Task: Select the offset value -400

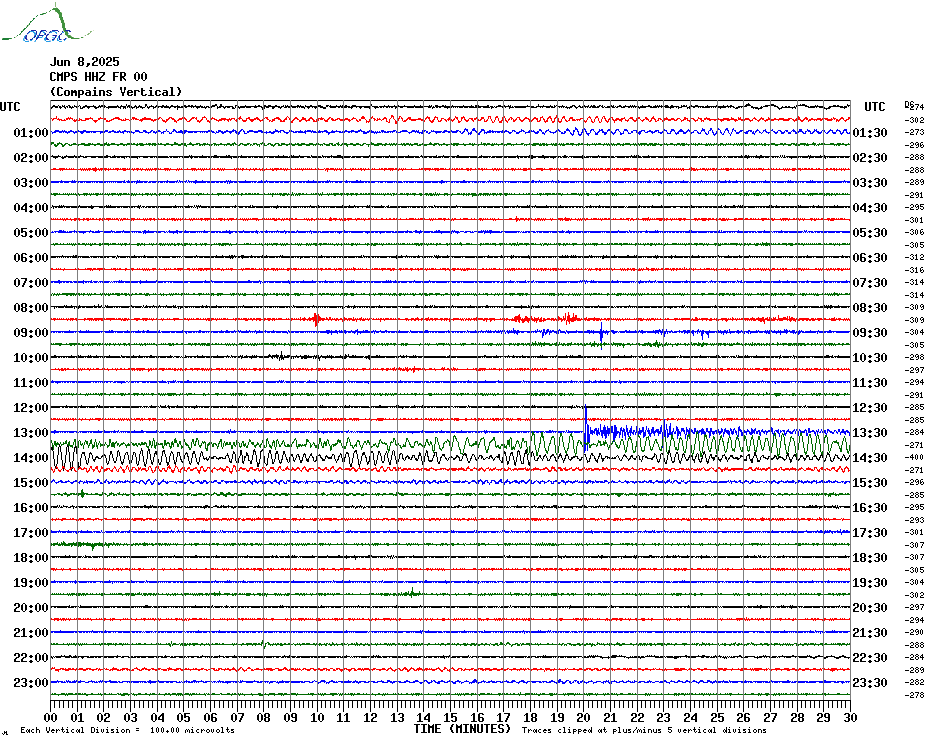Action: pos(915,457)
